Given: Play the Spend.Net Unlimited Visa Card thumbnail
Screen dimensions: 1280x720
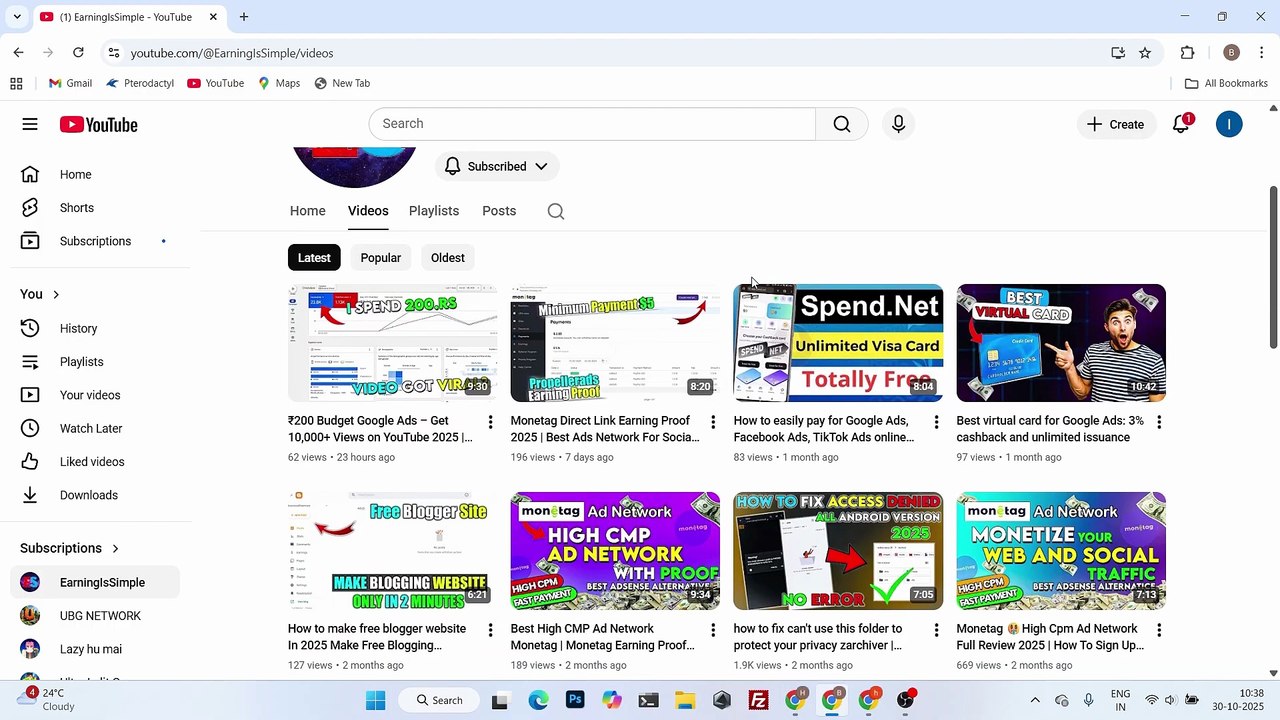Looking at the screenshot, I should (838, 343).
